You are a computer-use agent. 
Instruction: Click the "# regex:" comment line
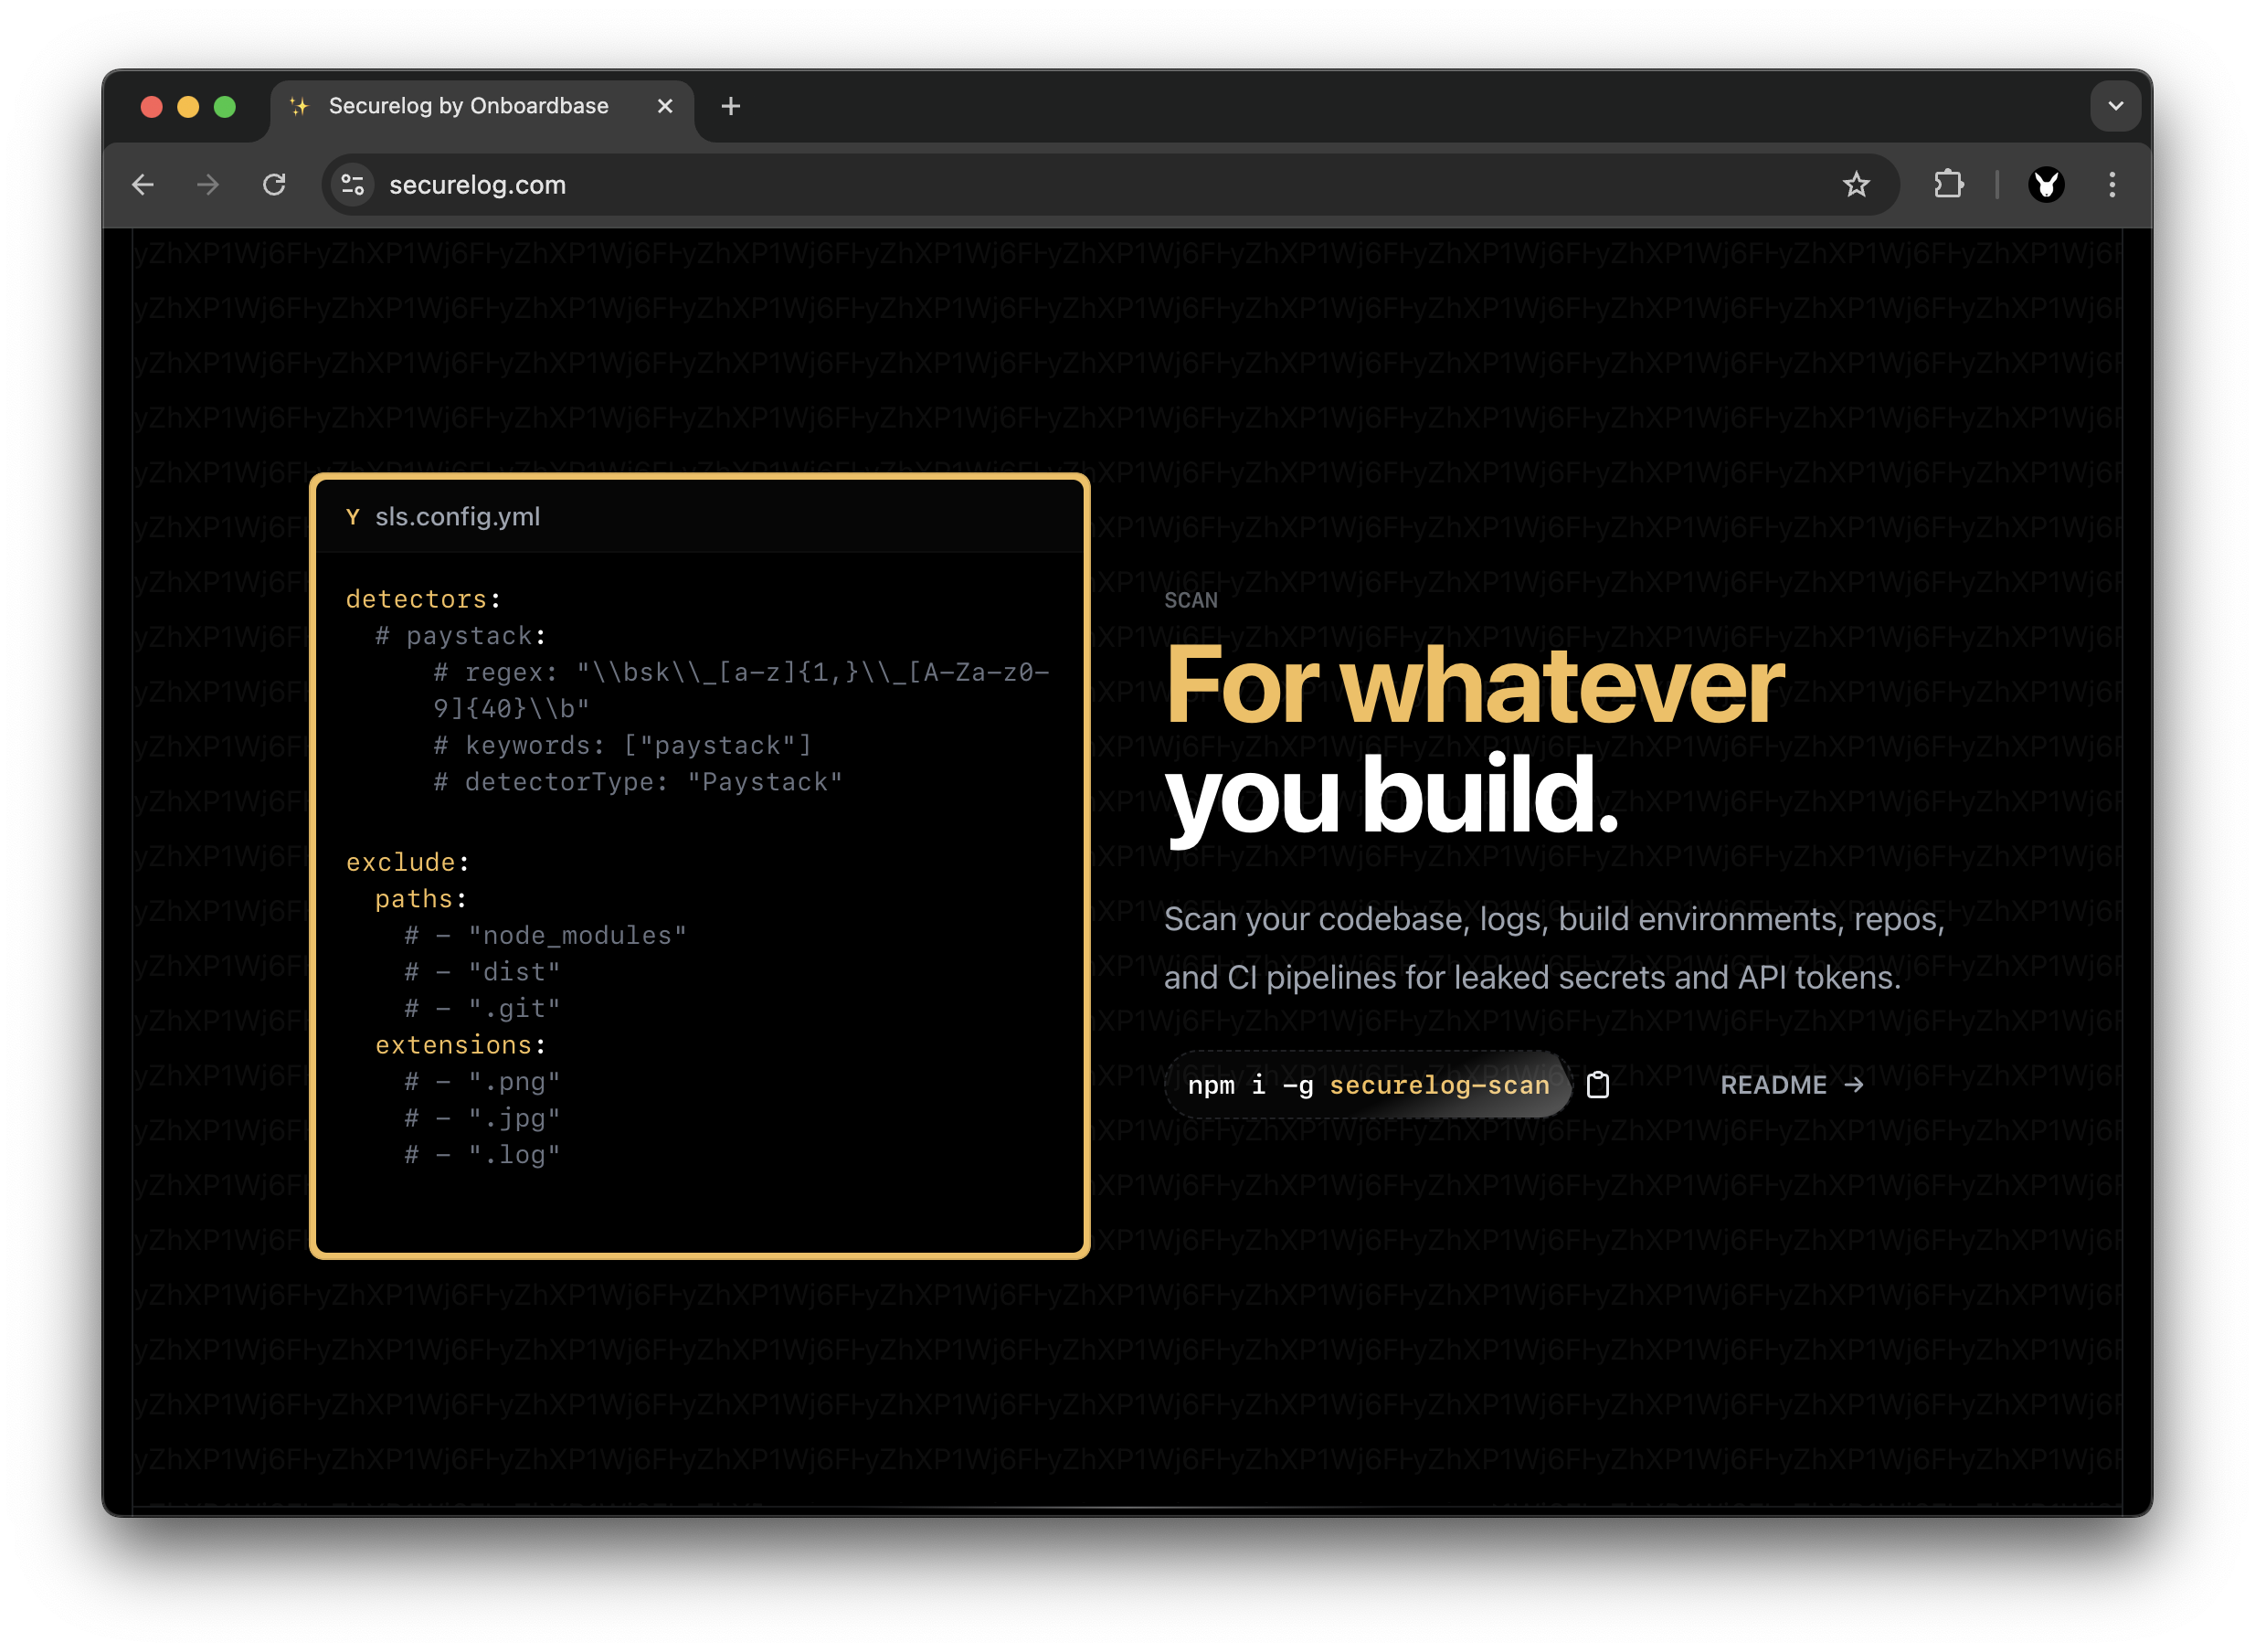[742, 691]
